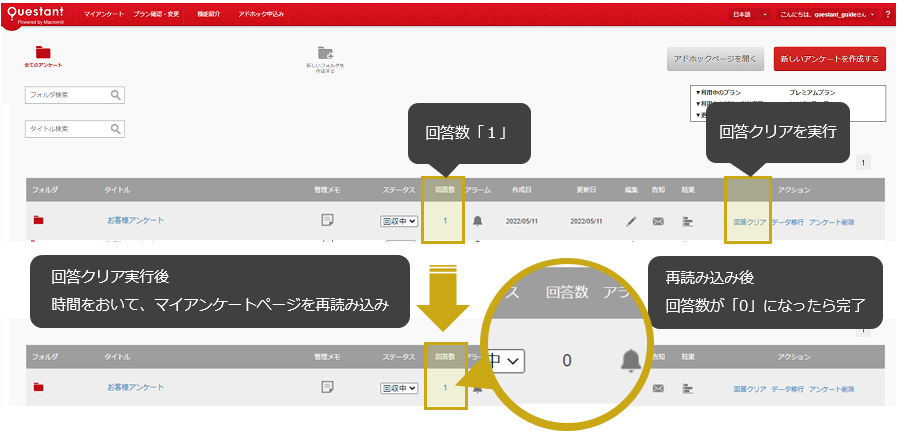Click the magnifier icon in タイトル検索 box

click(x=116, y=129)
